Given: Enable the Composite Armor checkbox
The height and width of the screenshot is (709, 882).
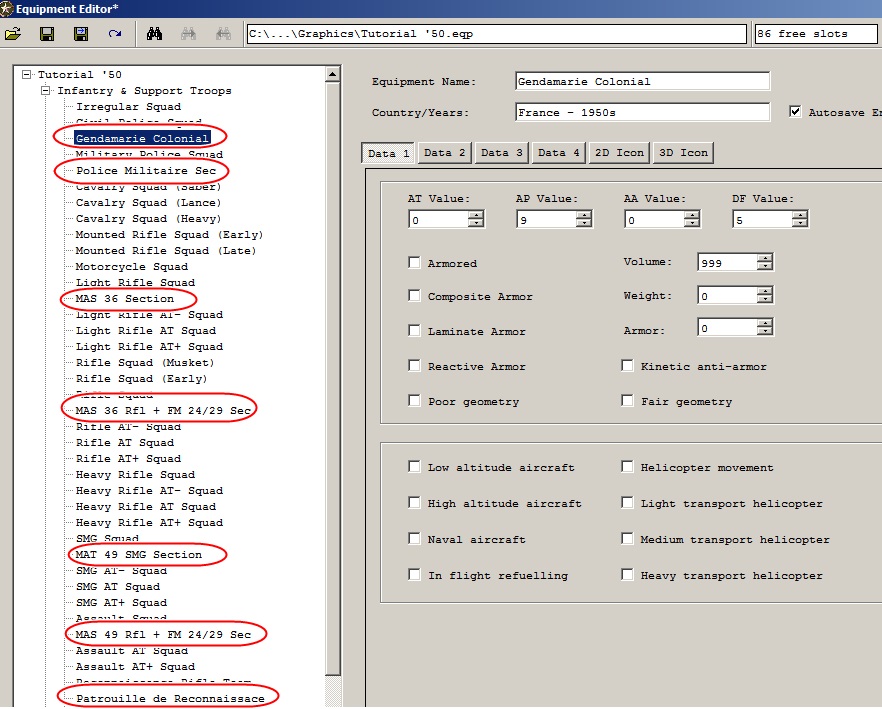Looking at the screenshot, I should pyautogui.click(x=415, y=295).
